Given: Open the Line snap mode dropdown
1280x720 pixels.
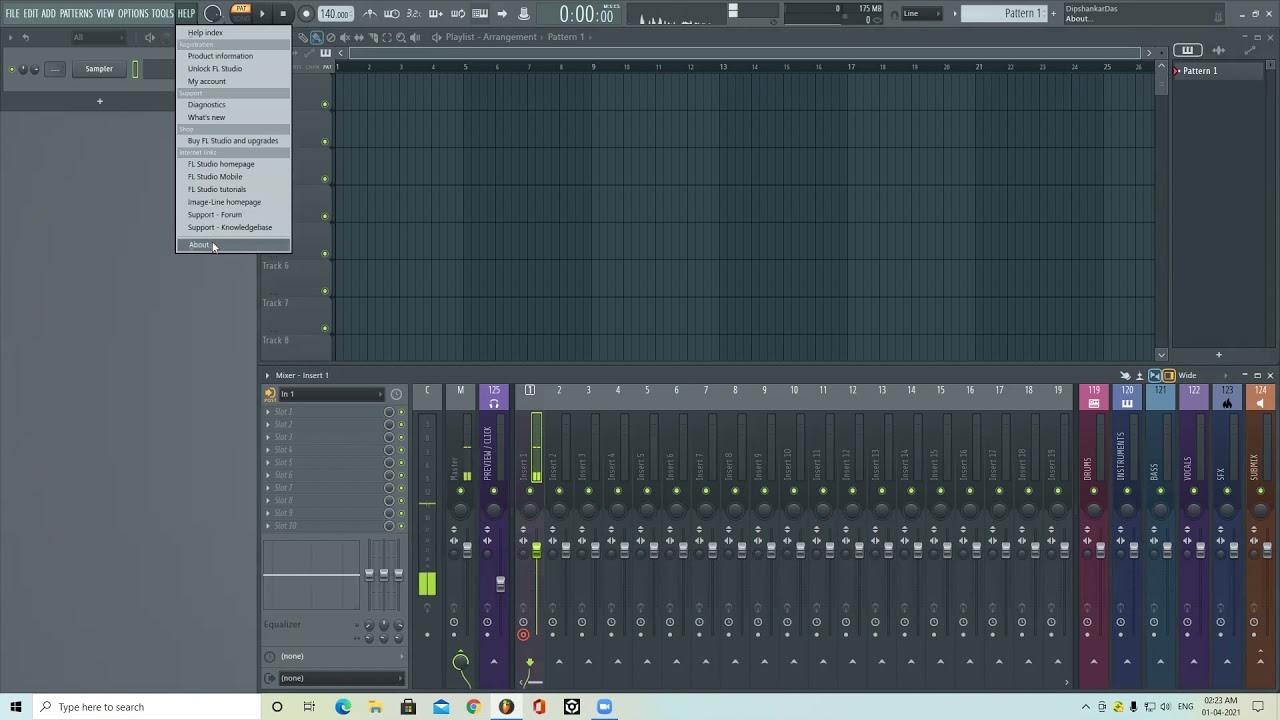Looking at the screenshot, I should (923, 13).
